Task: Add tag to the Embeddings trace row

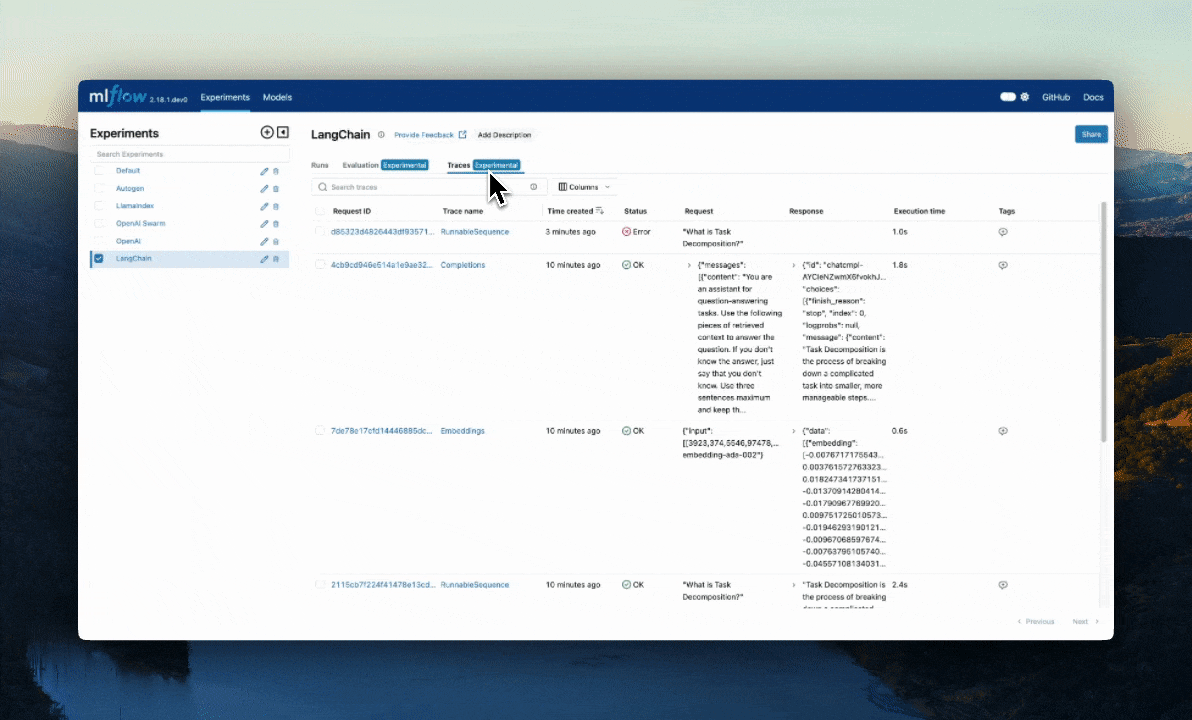Action: (x=1003, y=431)
